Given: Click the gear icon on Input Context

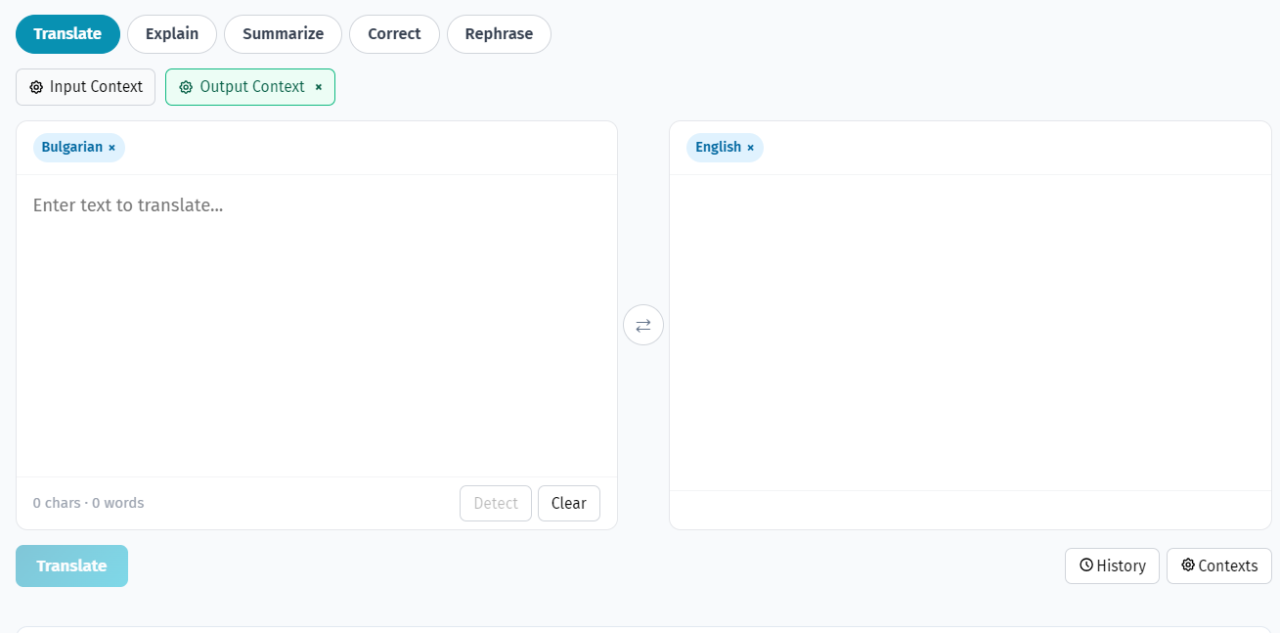Looking at the screenshot, I should (35, 87).
